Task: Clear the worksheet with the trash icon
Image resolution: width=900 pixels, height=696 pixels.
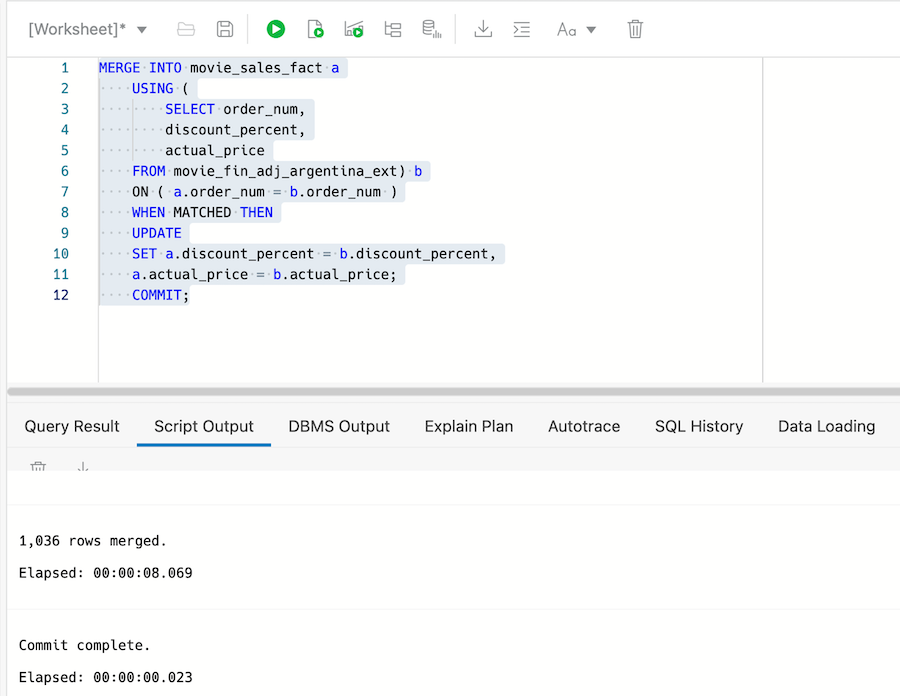Action: [x=635, y=29]
